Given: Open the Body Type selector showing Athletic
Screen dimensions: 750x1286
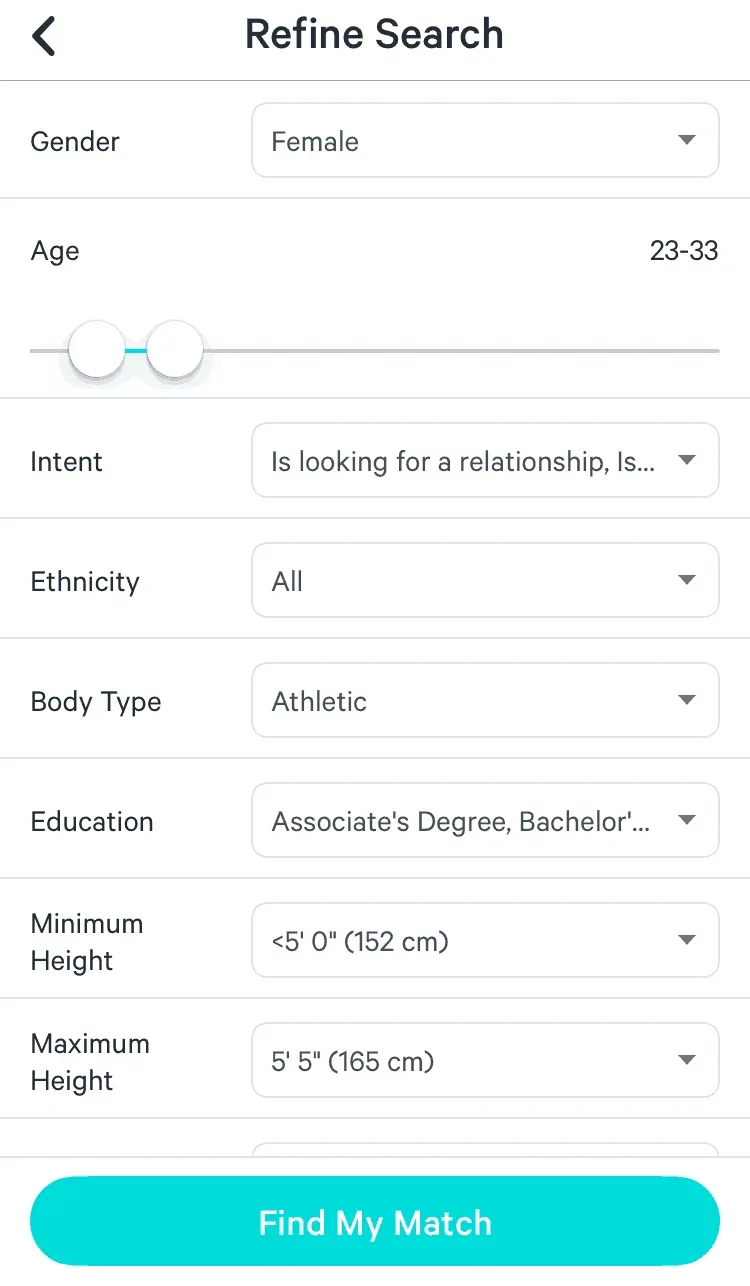Looking at the screenshot, I should (485, 700).
